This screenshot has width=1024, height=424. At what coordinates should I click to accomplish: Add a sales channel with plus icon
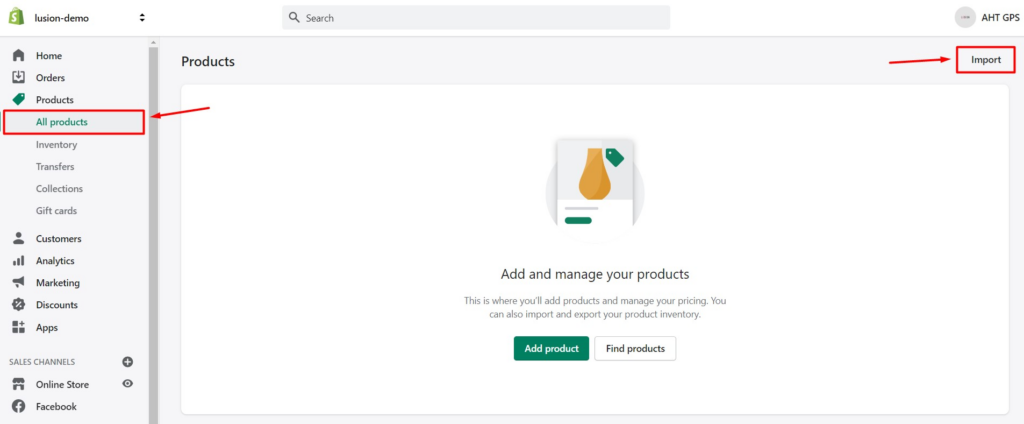[127, 361]
